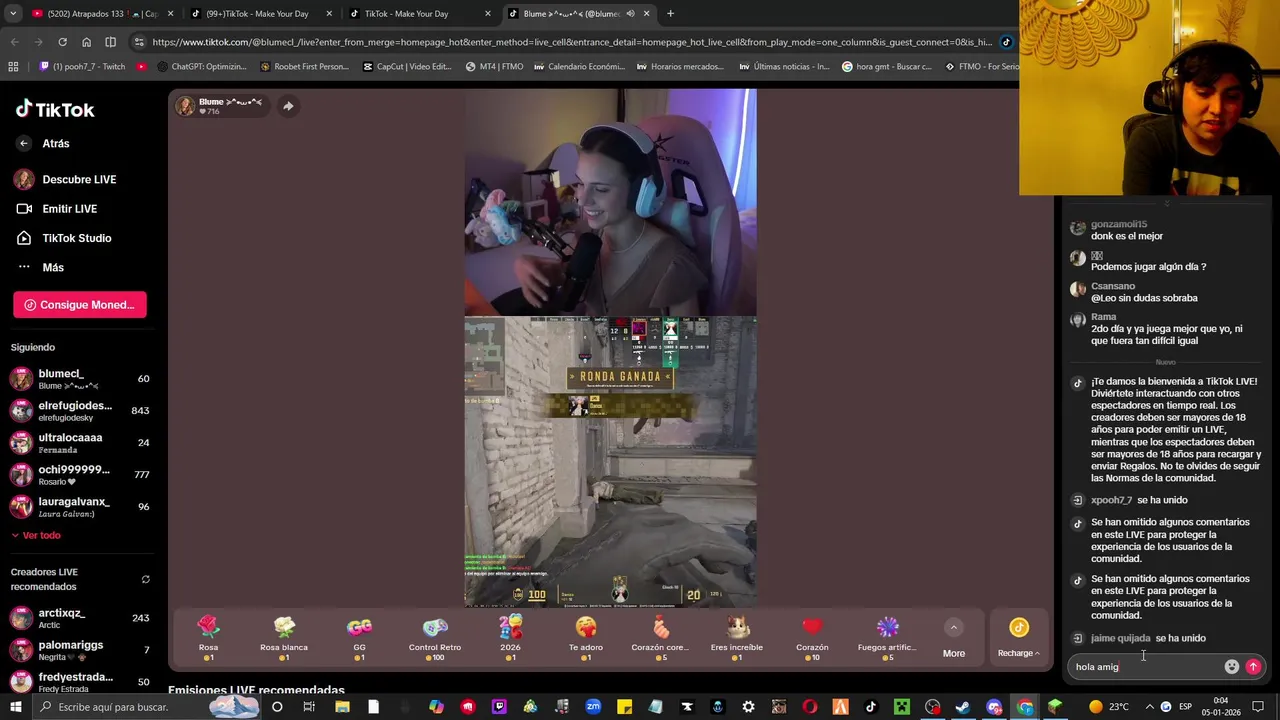
Task: Go to the browser home page
Action: pyautogui.click(x=86, y=42)
